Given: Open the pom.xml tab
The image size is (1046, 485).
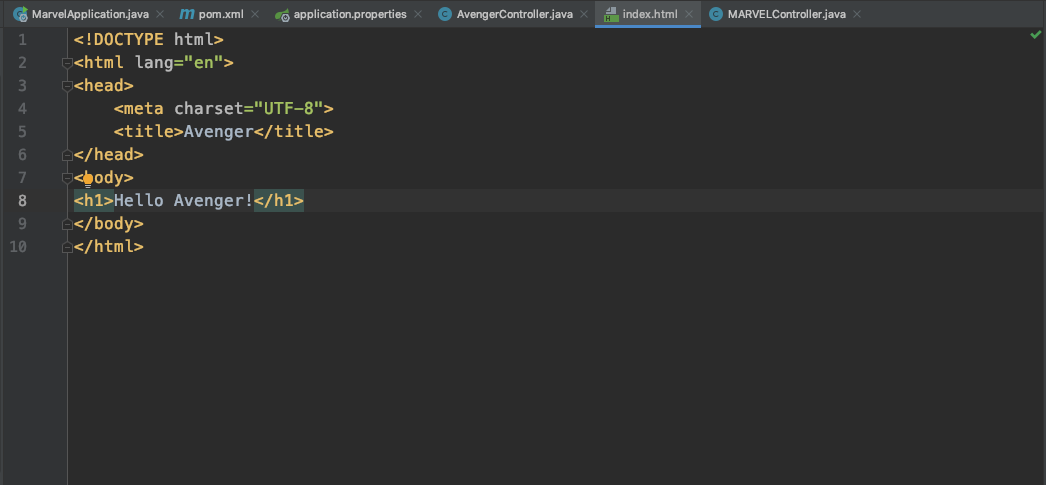Looking at the screenshot, I should 221,14.
